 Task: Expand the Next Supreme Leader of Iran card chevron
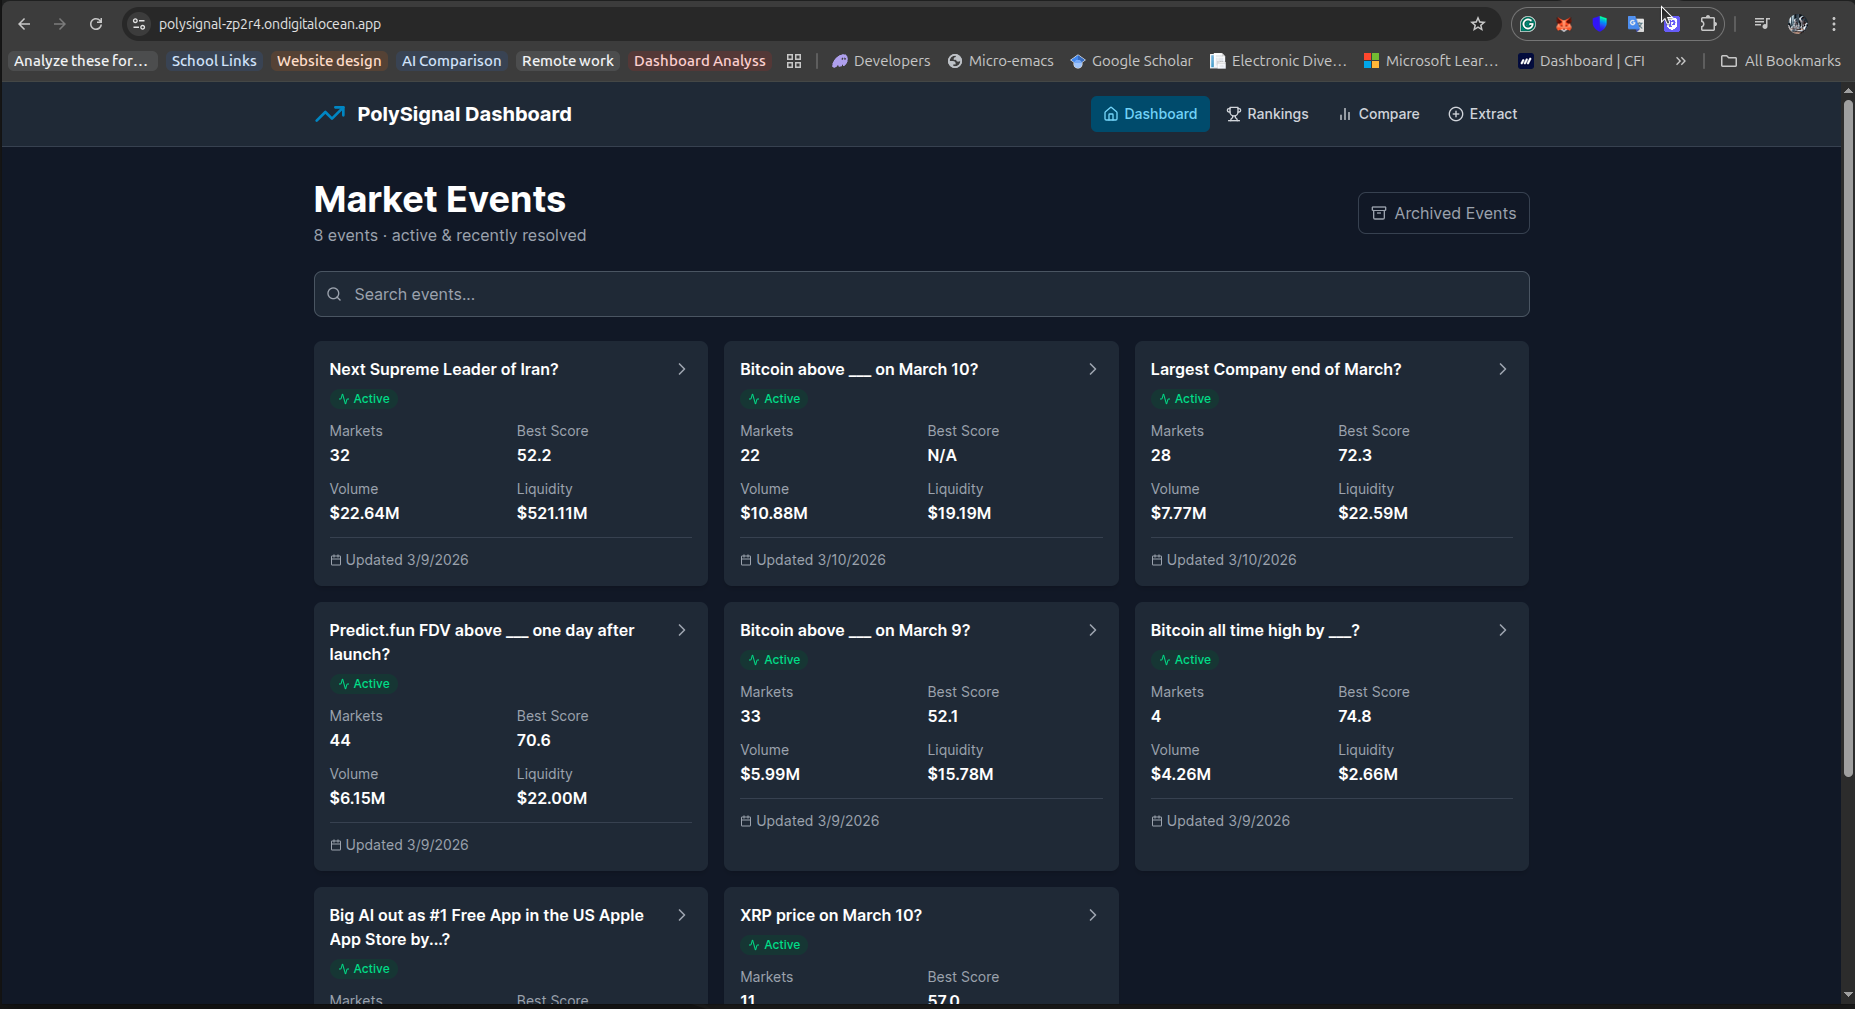pos(682,369)
